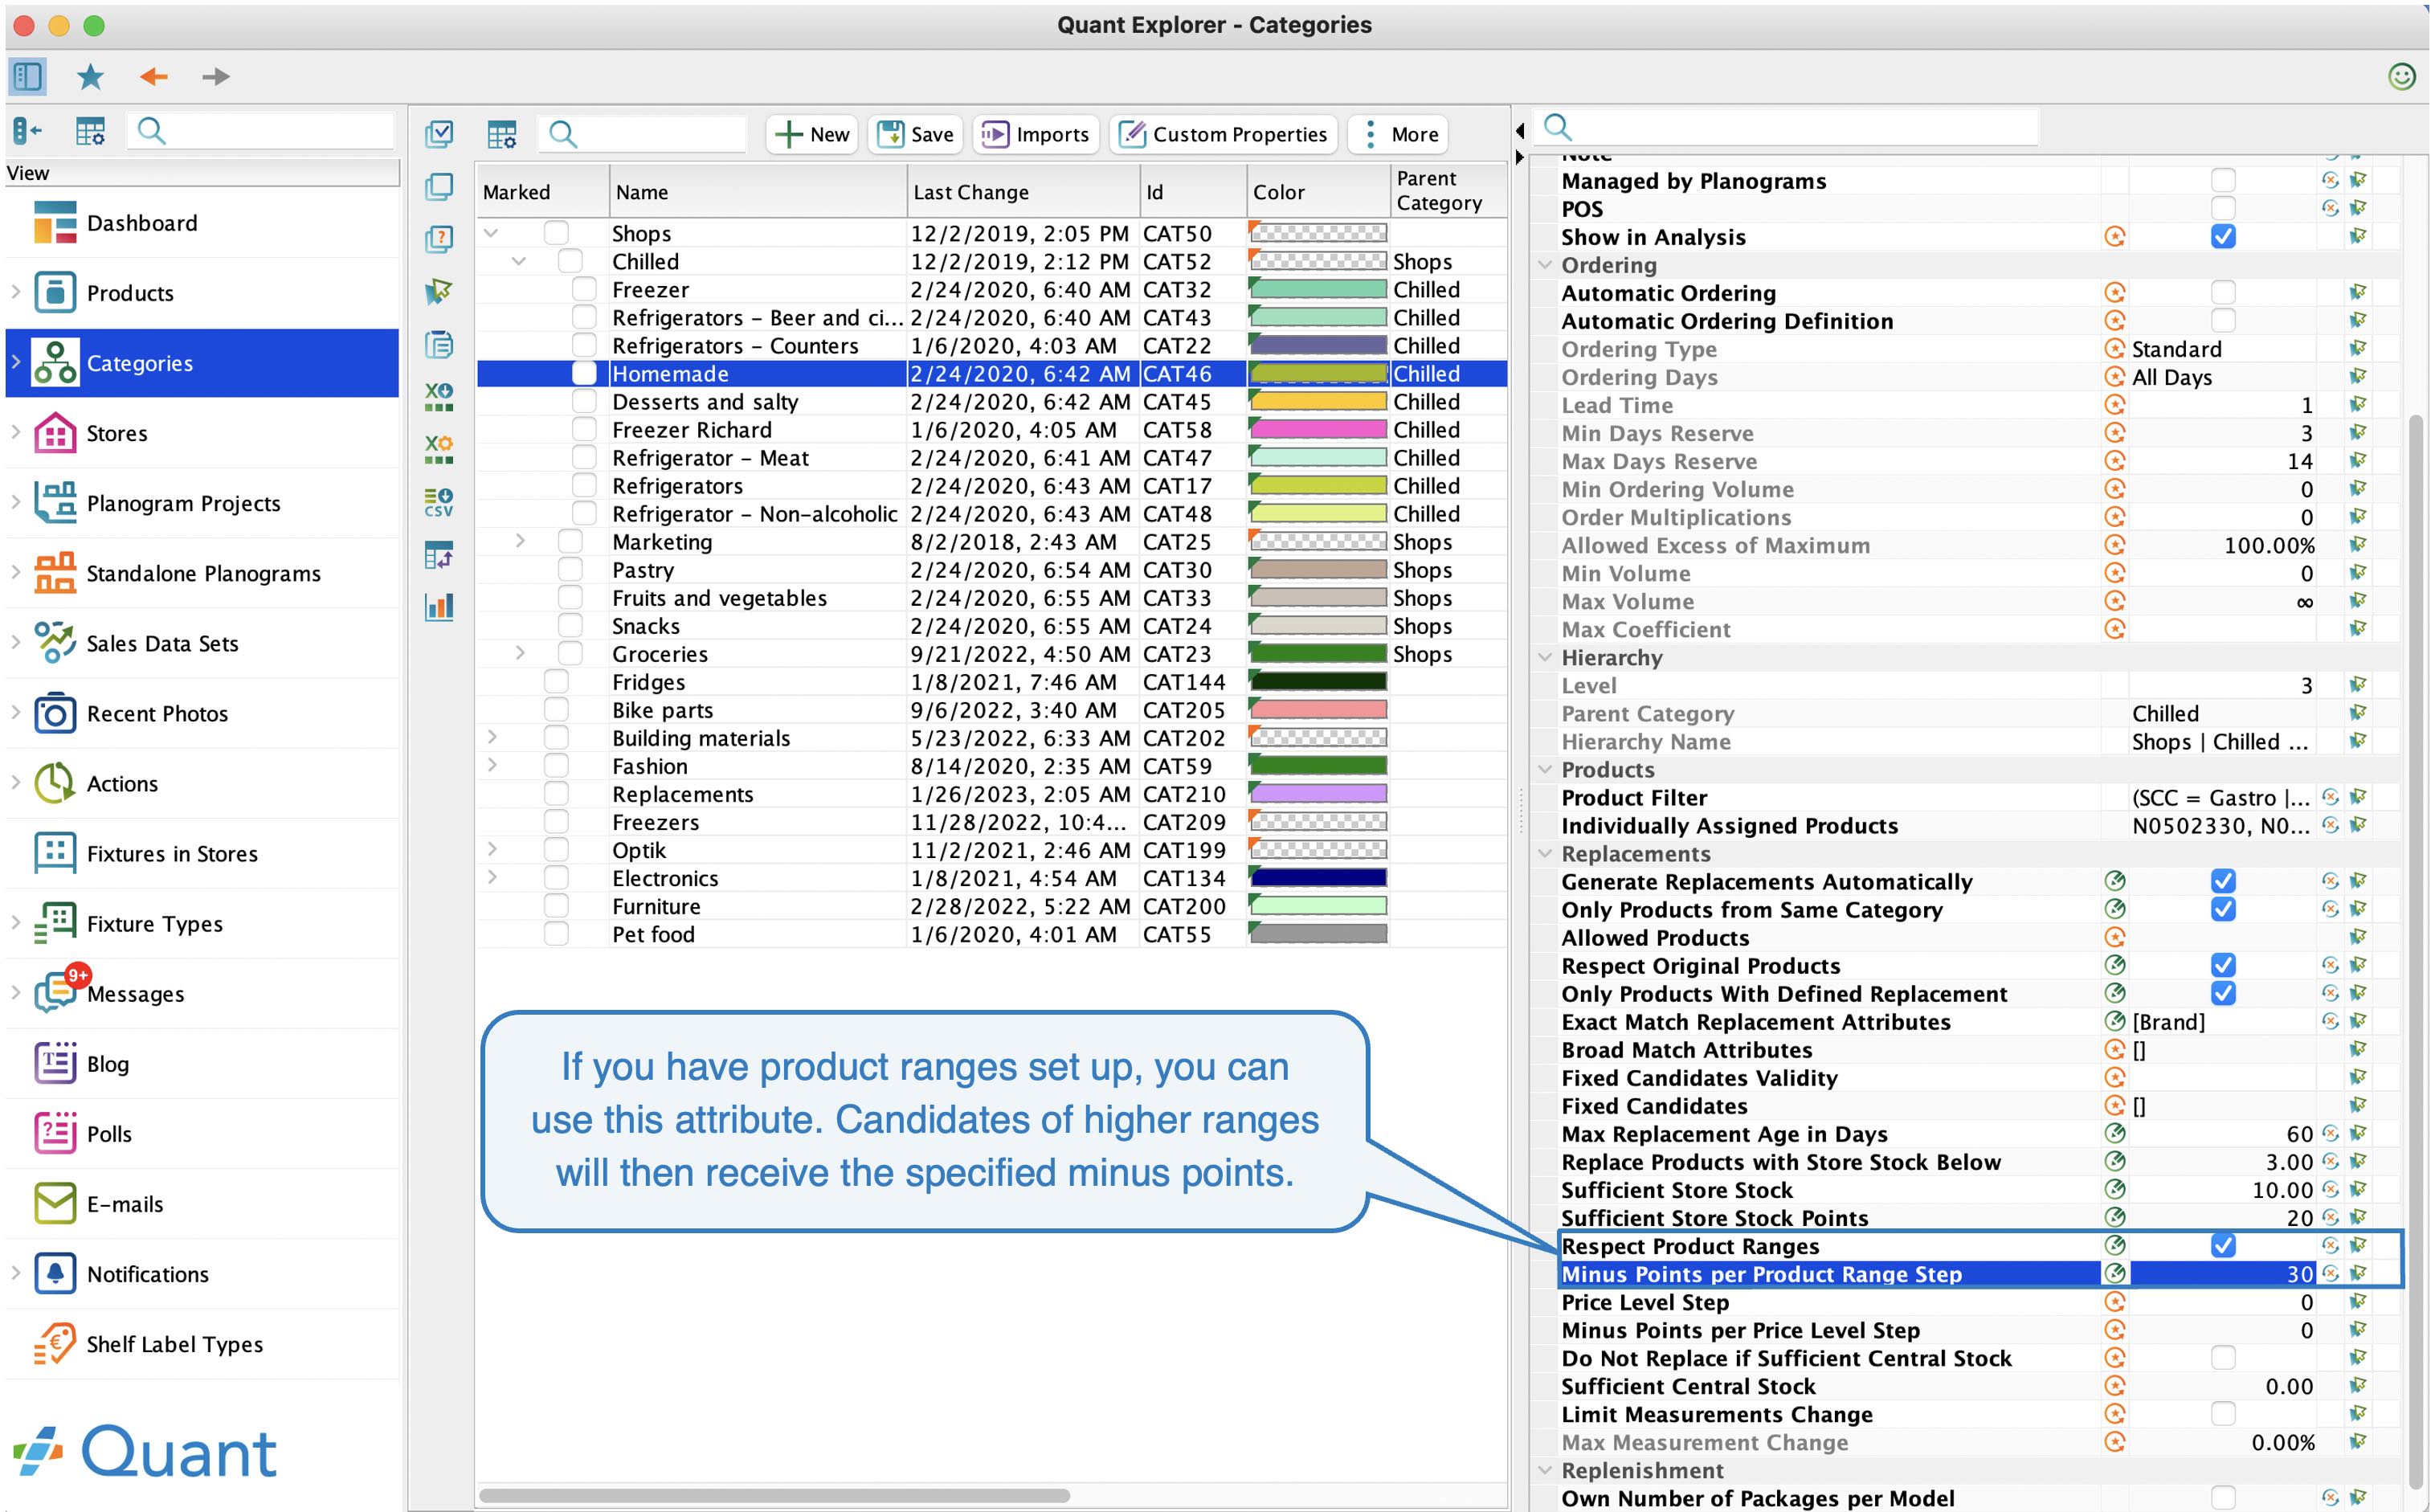Viewport: 2435px width, 1512px height.
Task: Enable Managed by Planograms checkbox
Action: click(2222, 180)
